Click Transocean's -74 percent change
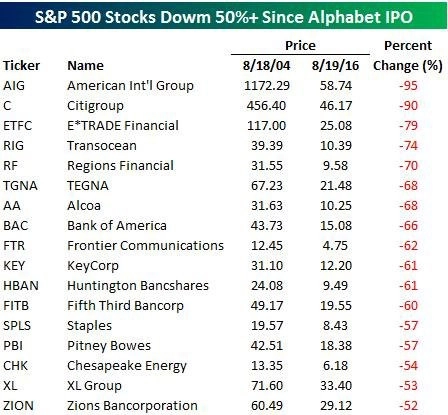 tap(408, 146)
